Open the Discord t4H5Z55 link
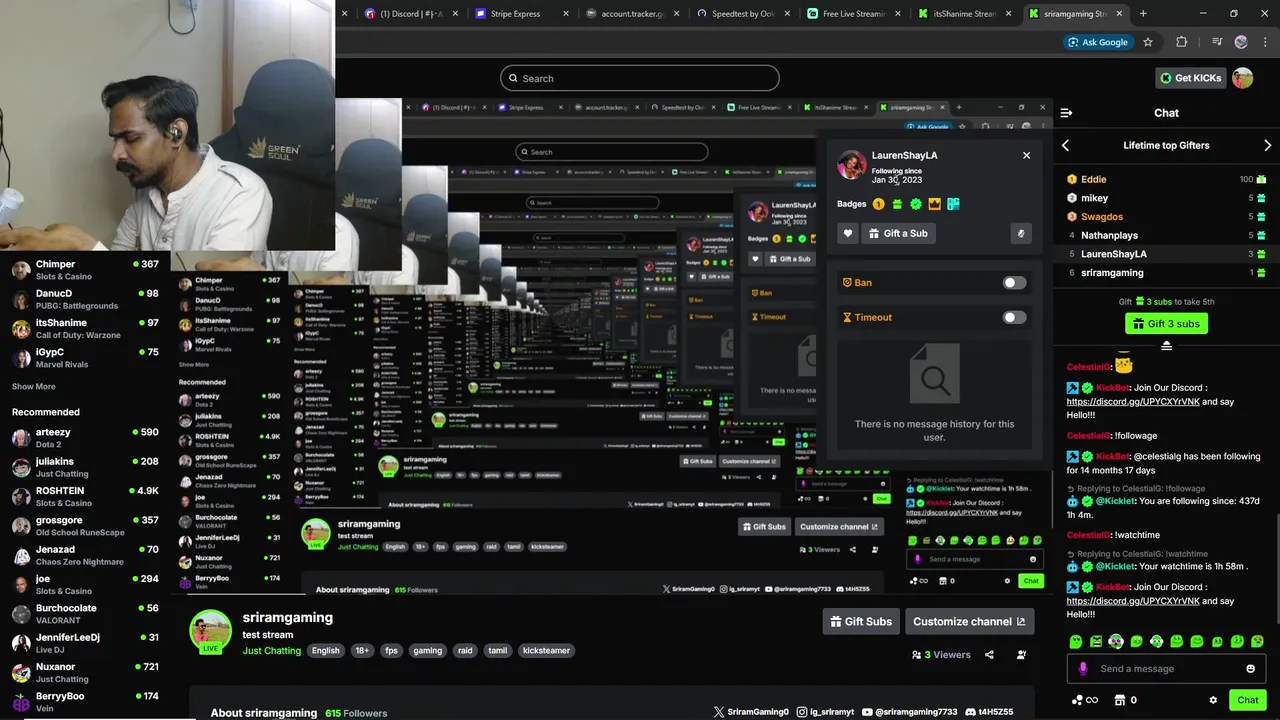Image resolution: width=1280 pixels, height=720 pixels. [989, 712]
